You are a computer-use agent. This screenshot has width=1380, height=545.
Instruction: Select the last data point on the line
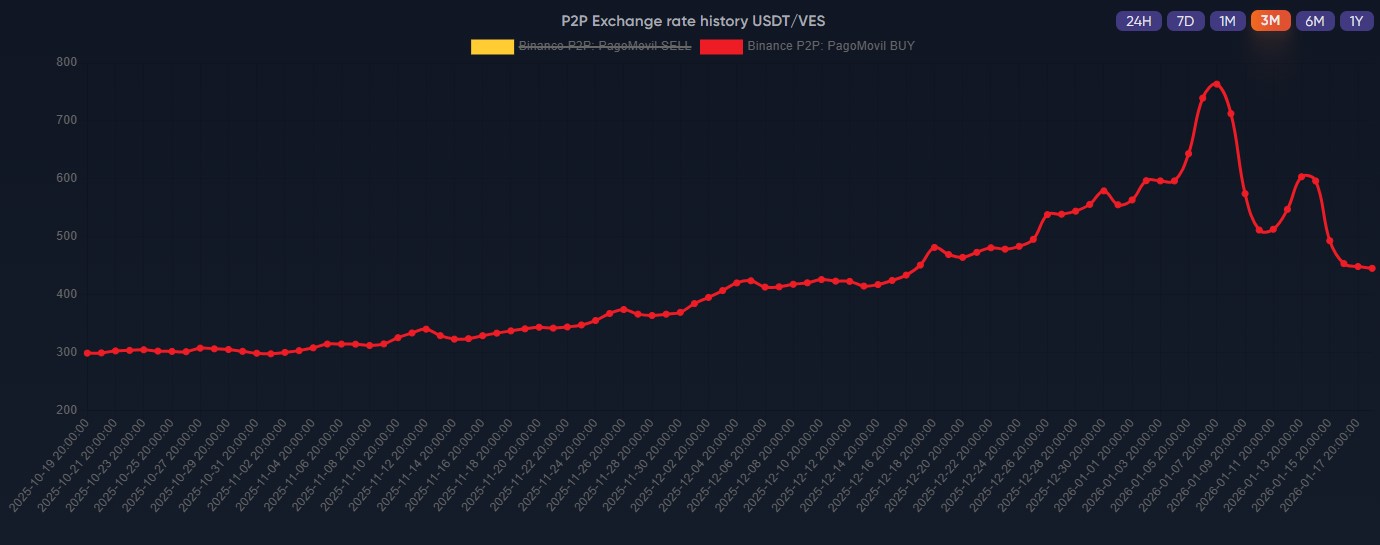pos(1372,268)
